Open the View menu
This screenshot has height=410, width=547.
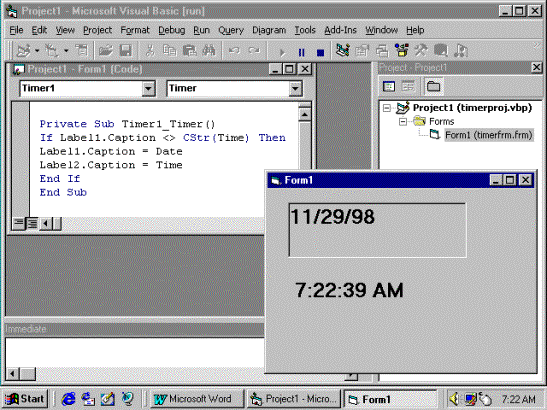tap(65, 30)
